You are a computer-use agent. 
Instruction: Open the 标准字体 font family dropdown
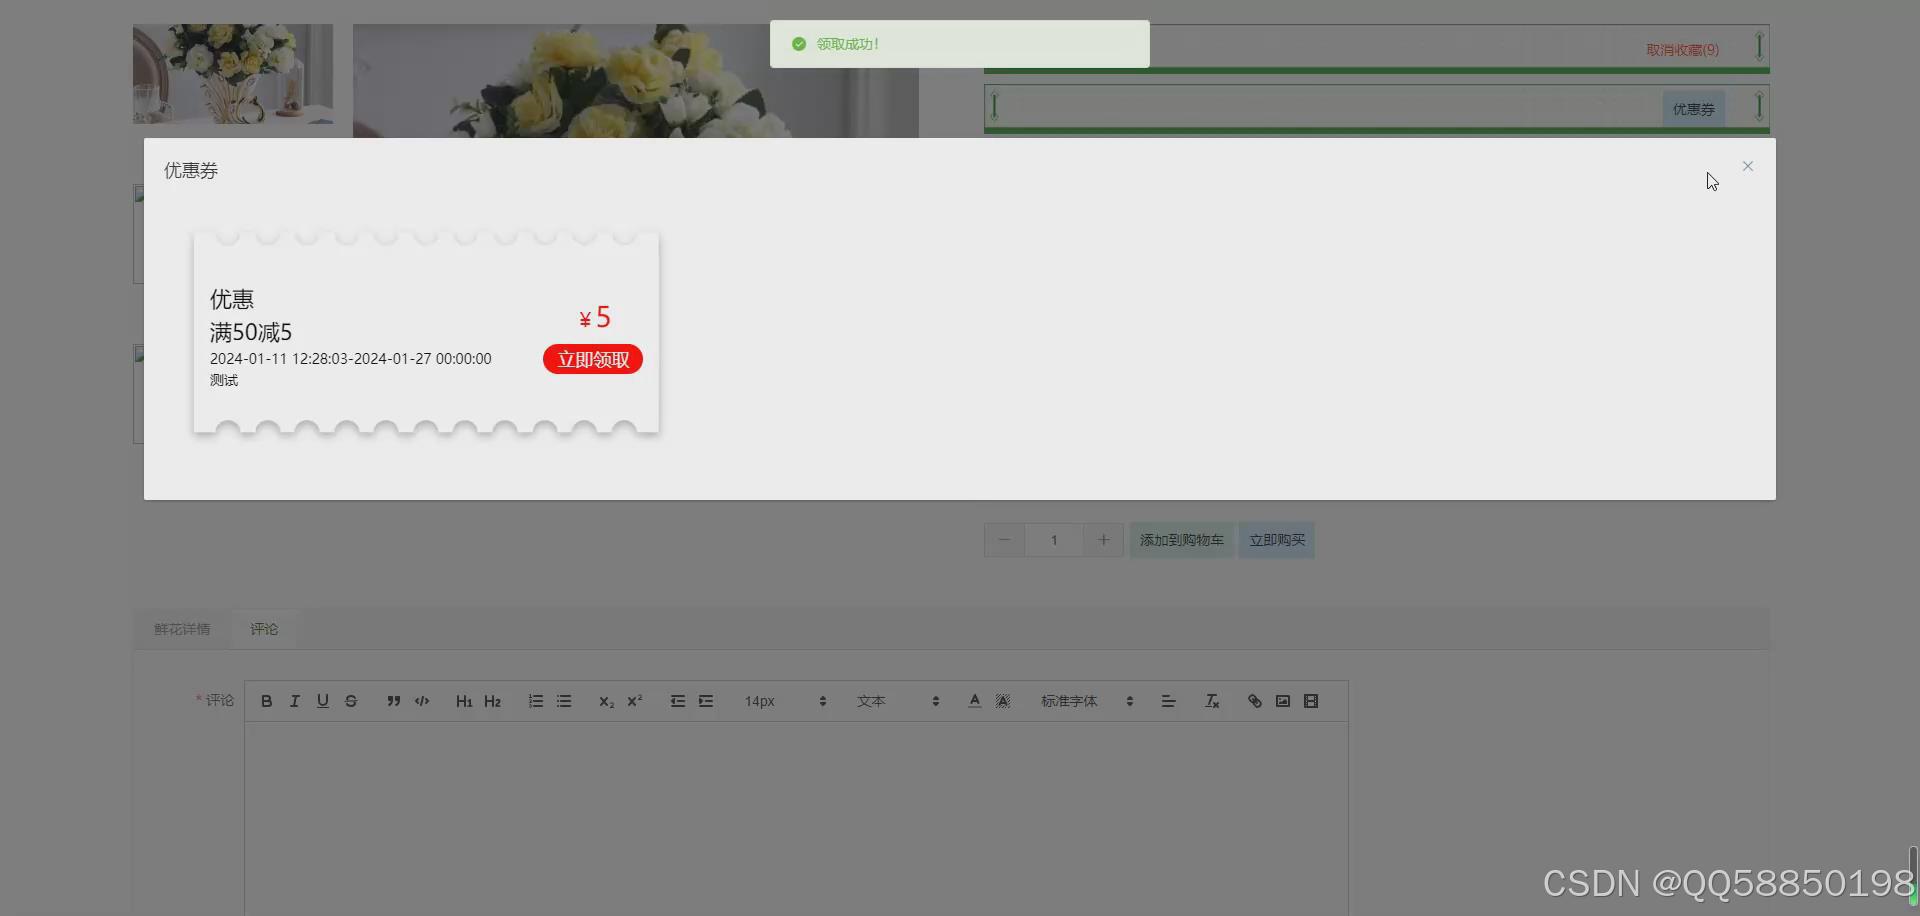1087,701
